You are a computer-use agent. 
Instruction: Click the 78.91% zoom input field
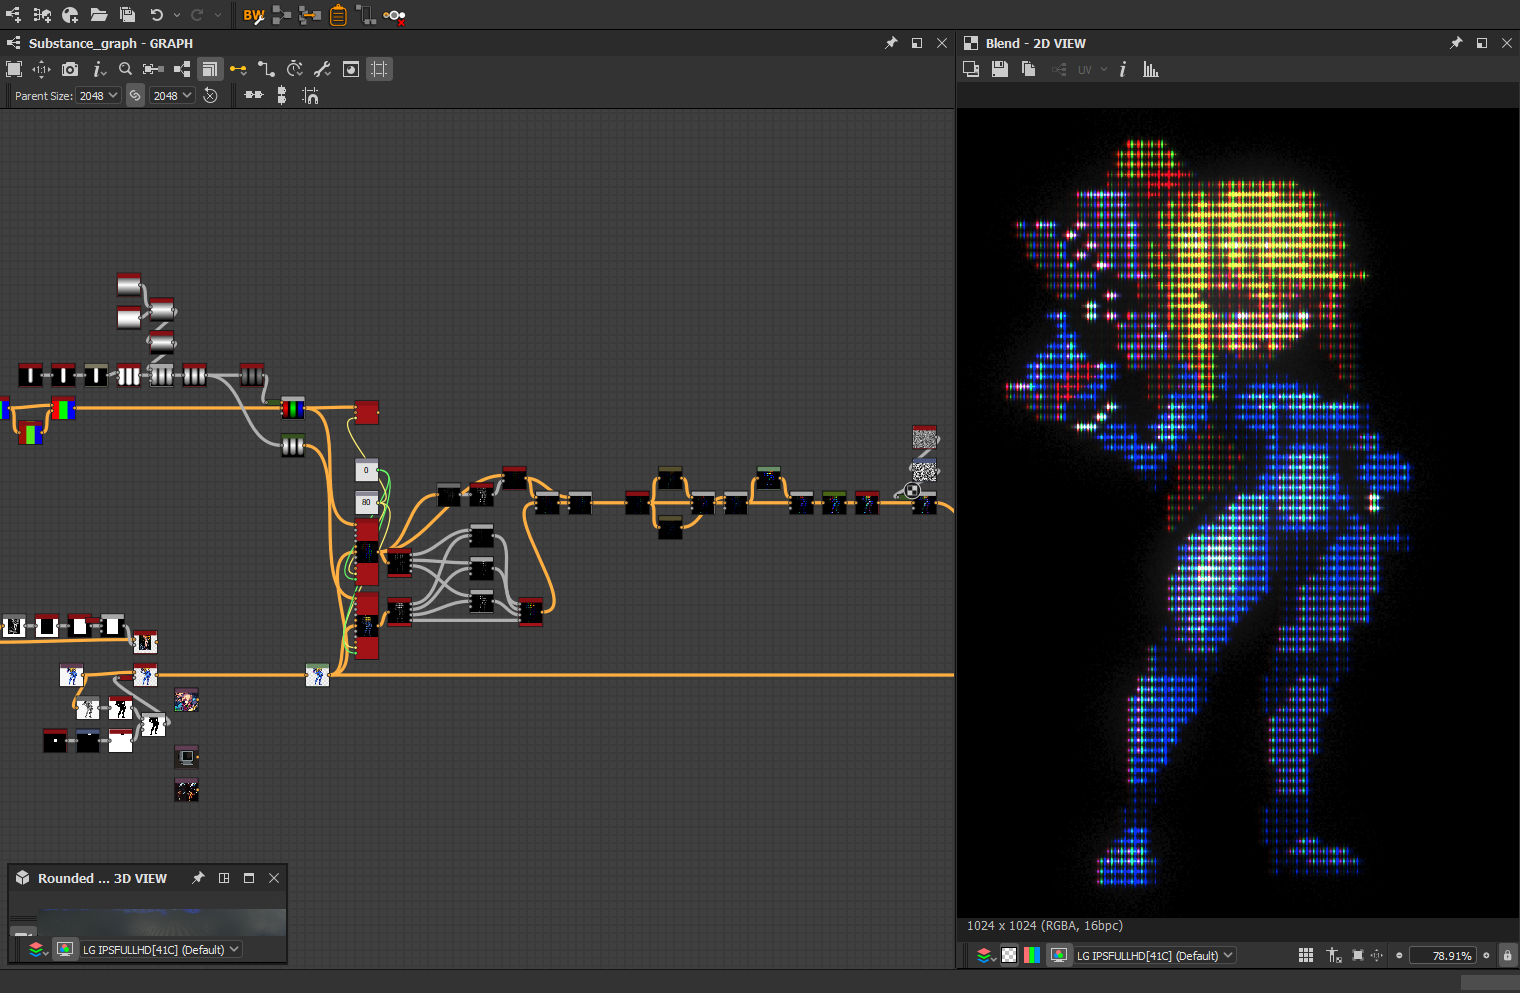(1441, 955)
